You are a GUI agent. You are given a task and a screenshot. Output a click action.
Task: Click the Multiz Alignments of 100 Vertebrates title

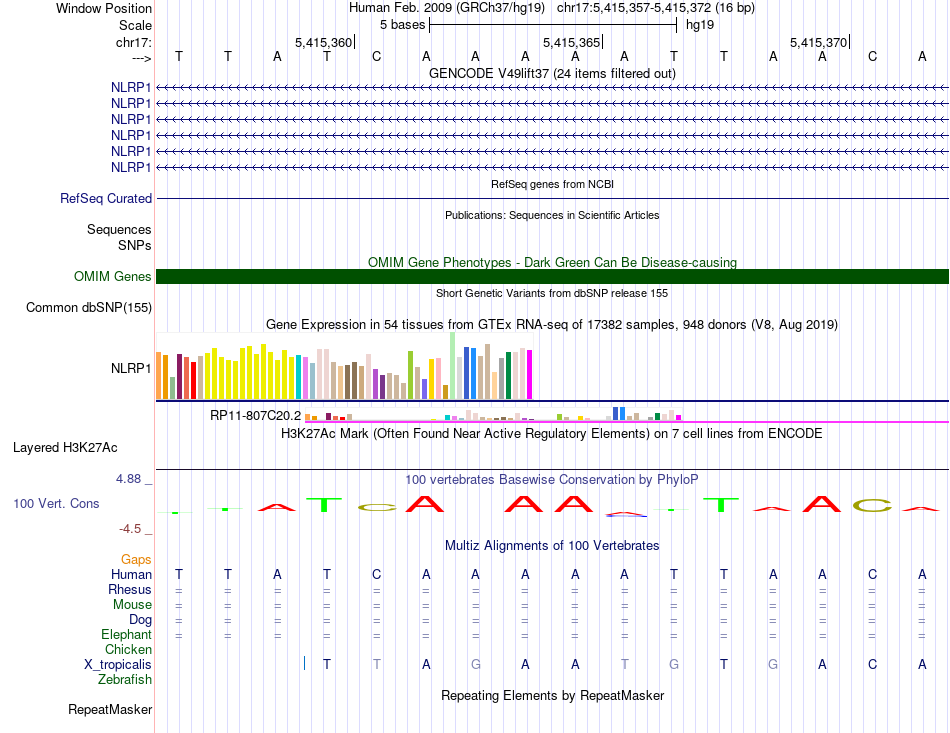click(x=552, y=545)
